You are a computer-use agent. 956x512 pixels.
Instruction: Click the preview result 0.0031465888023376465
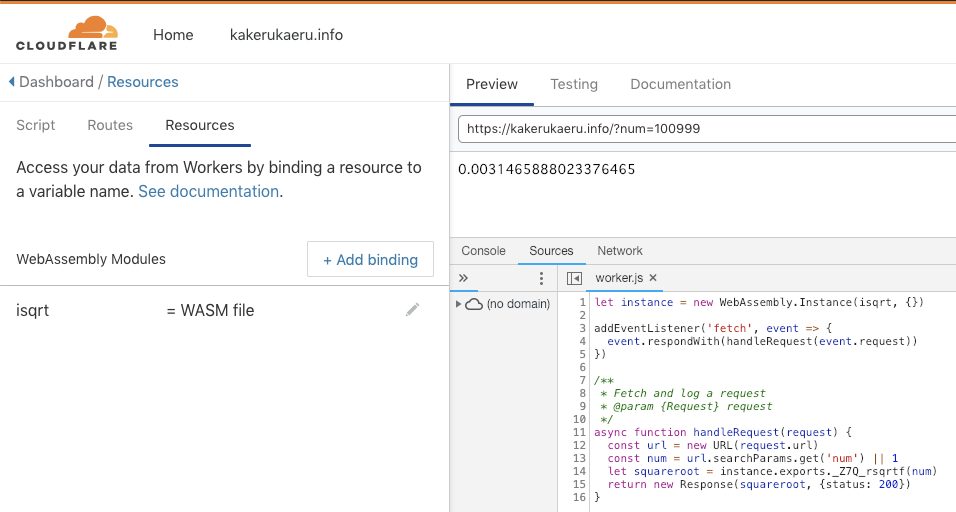pos(546,169)
